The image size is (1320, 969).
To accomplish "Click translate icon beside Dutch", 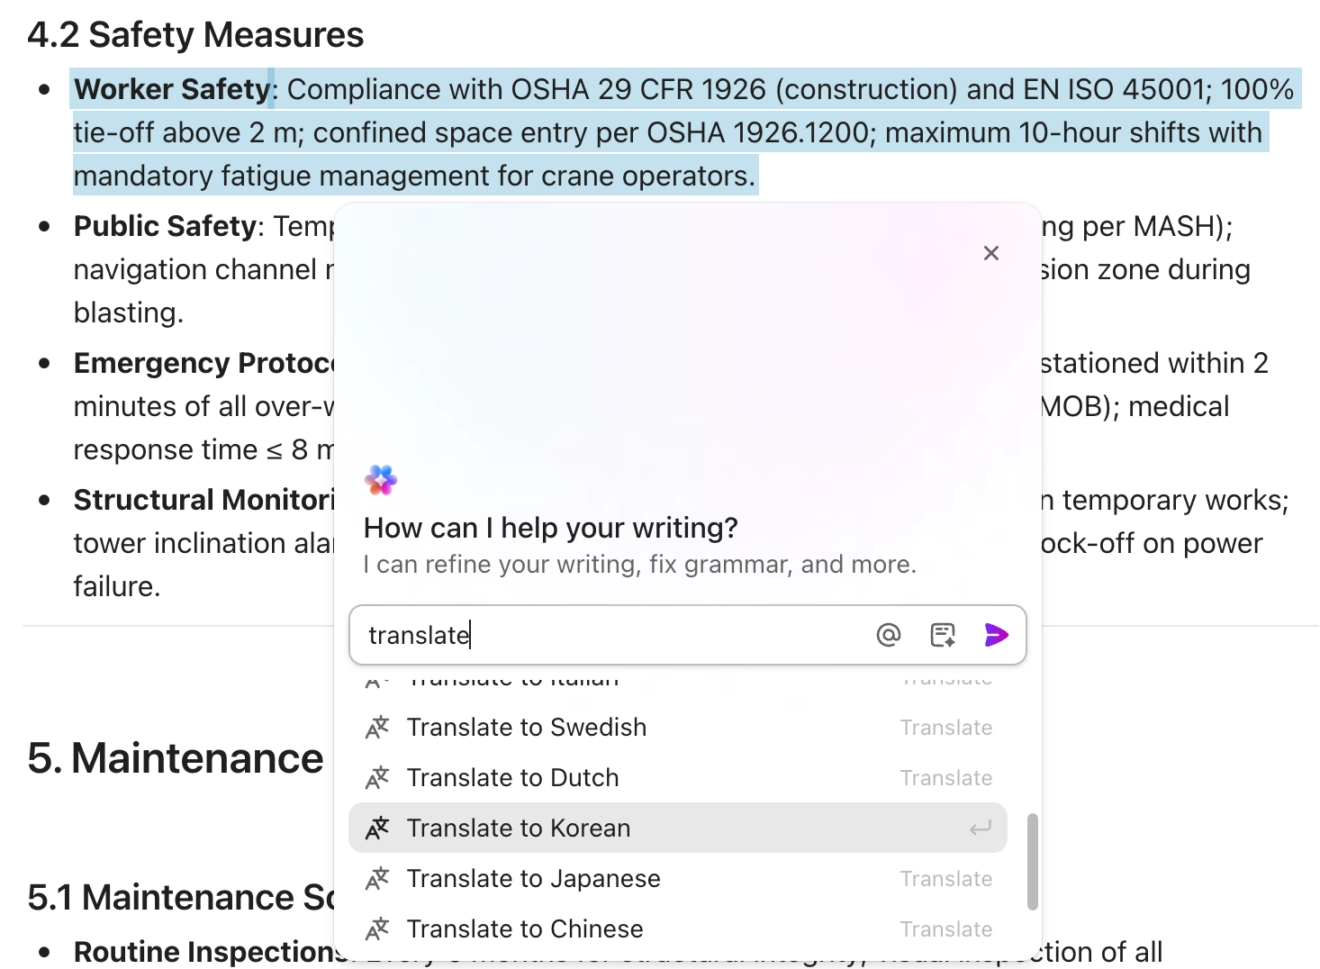I will (x=377, y=778).
